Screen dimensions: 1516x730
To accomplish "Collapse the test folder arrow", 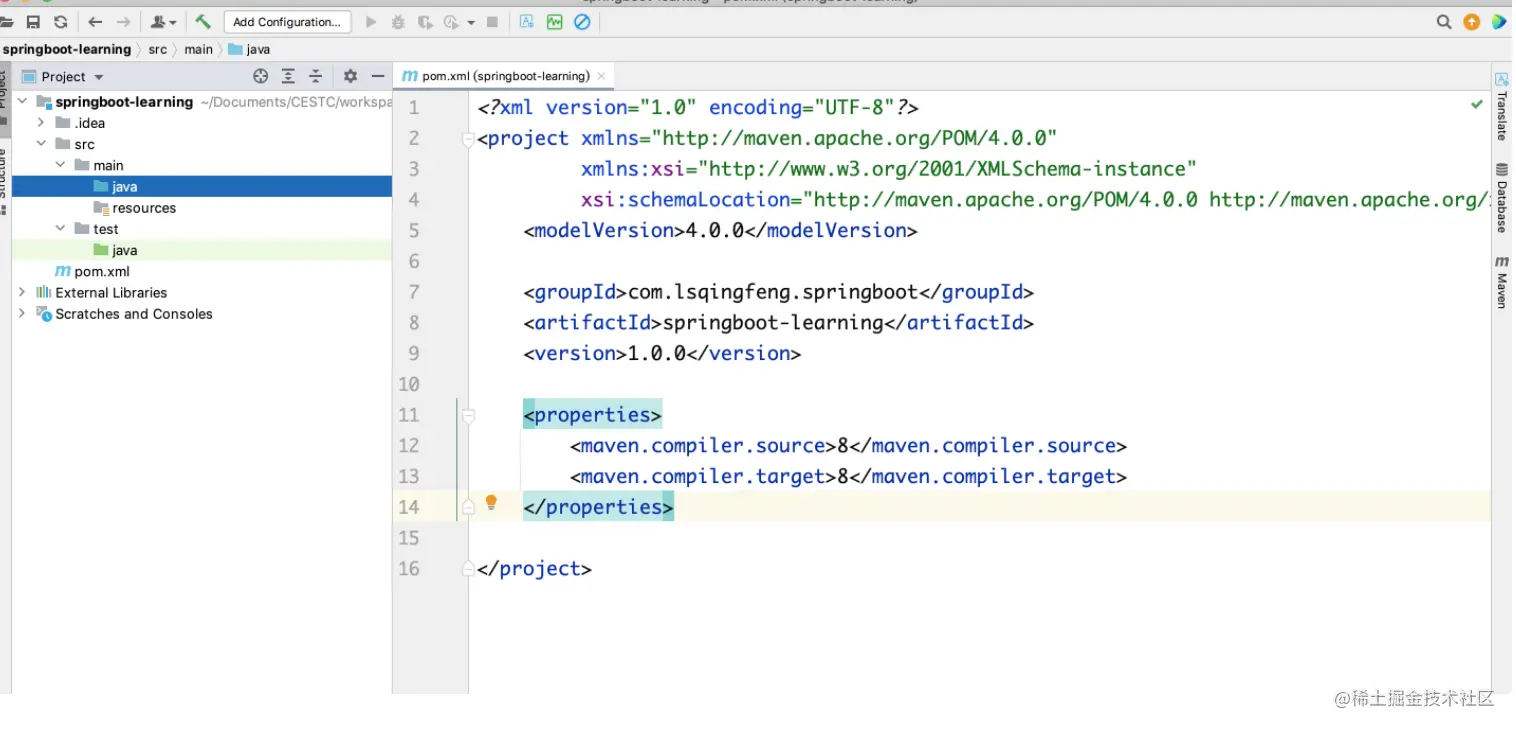I will tap(60, 229).
